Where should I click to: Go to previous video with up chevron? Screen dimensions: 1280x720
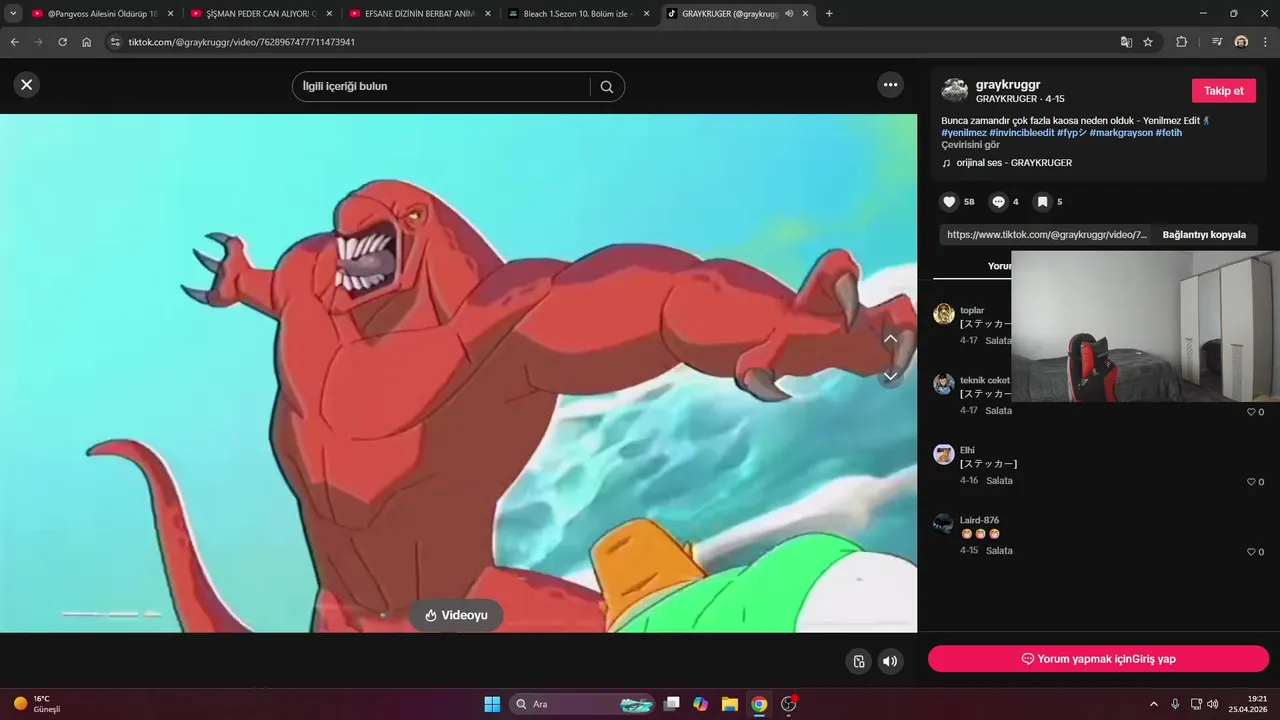pyautogui.click(x=890, y=339)
